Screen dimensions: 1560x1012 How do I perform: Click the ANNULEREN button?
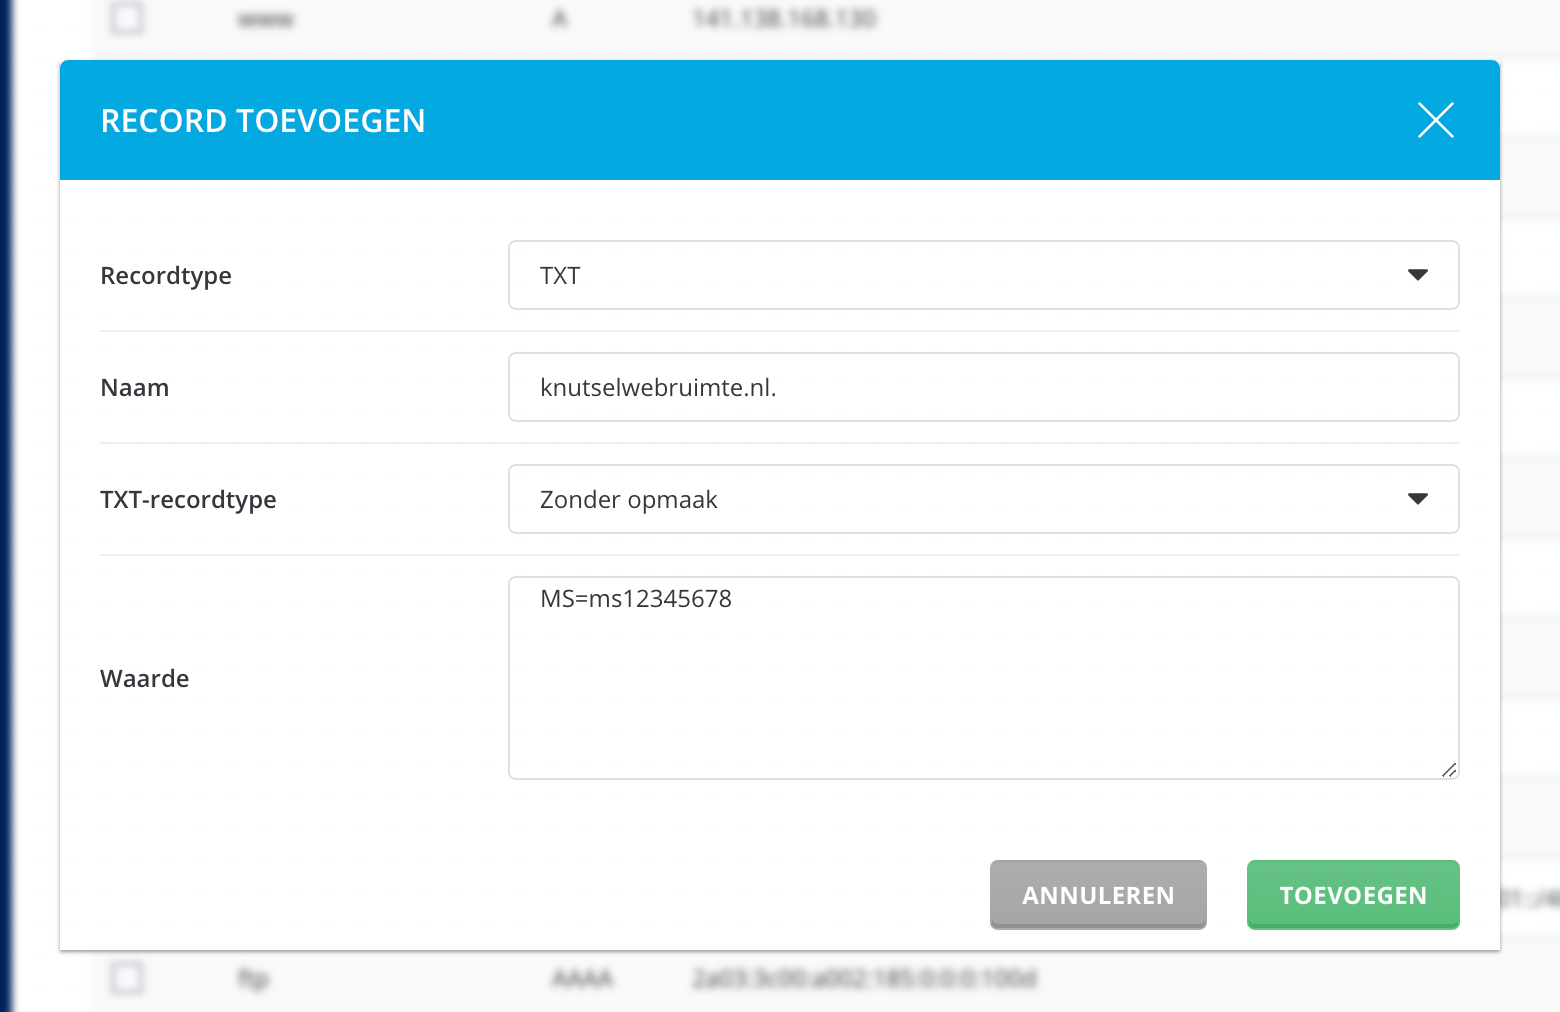coord(1098,895)
